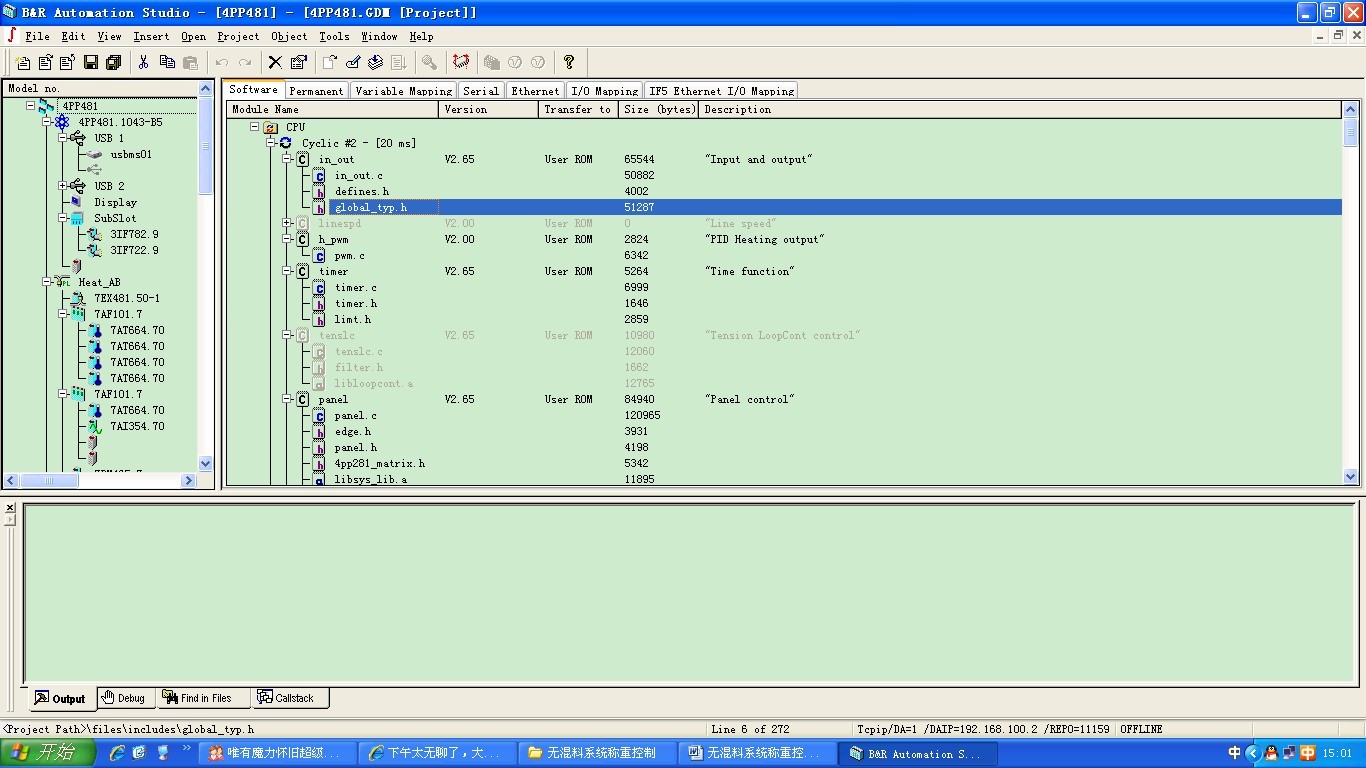The height and width of the screenshot is (768, 1366).
Task: Switch to the Variable Mapping tab
Action: 403,91
